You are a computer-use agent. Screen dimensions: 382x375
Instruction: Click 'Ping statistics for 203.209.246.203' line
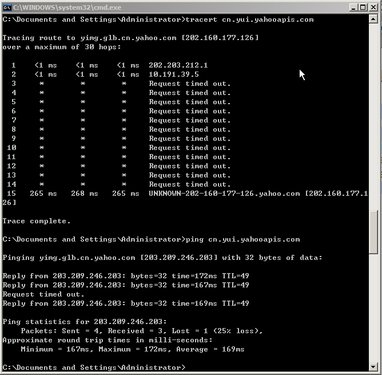(x=85, y=322)
